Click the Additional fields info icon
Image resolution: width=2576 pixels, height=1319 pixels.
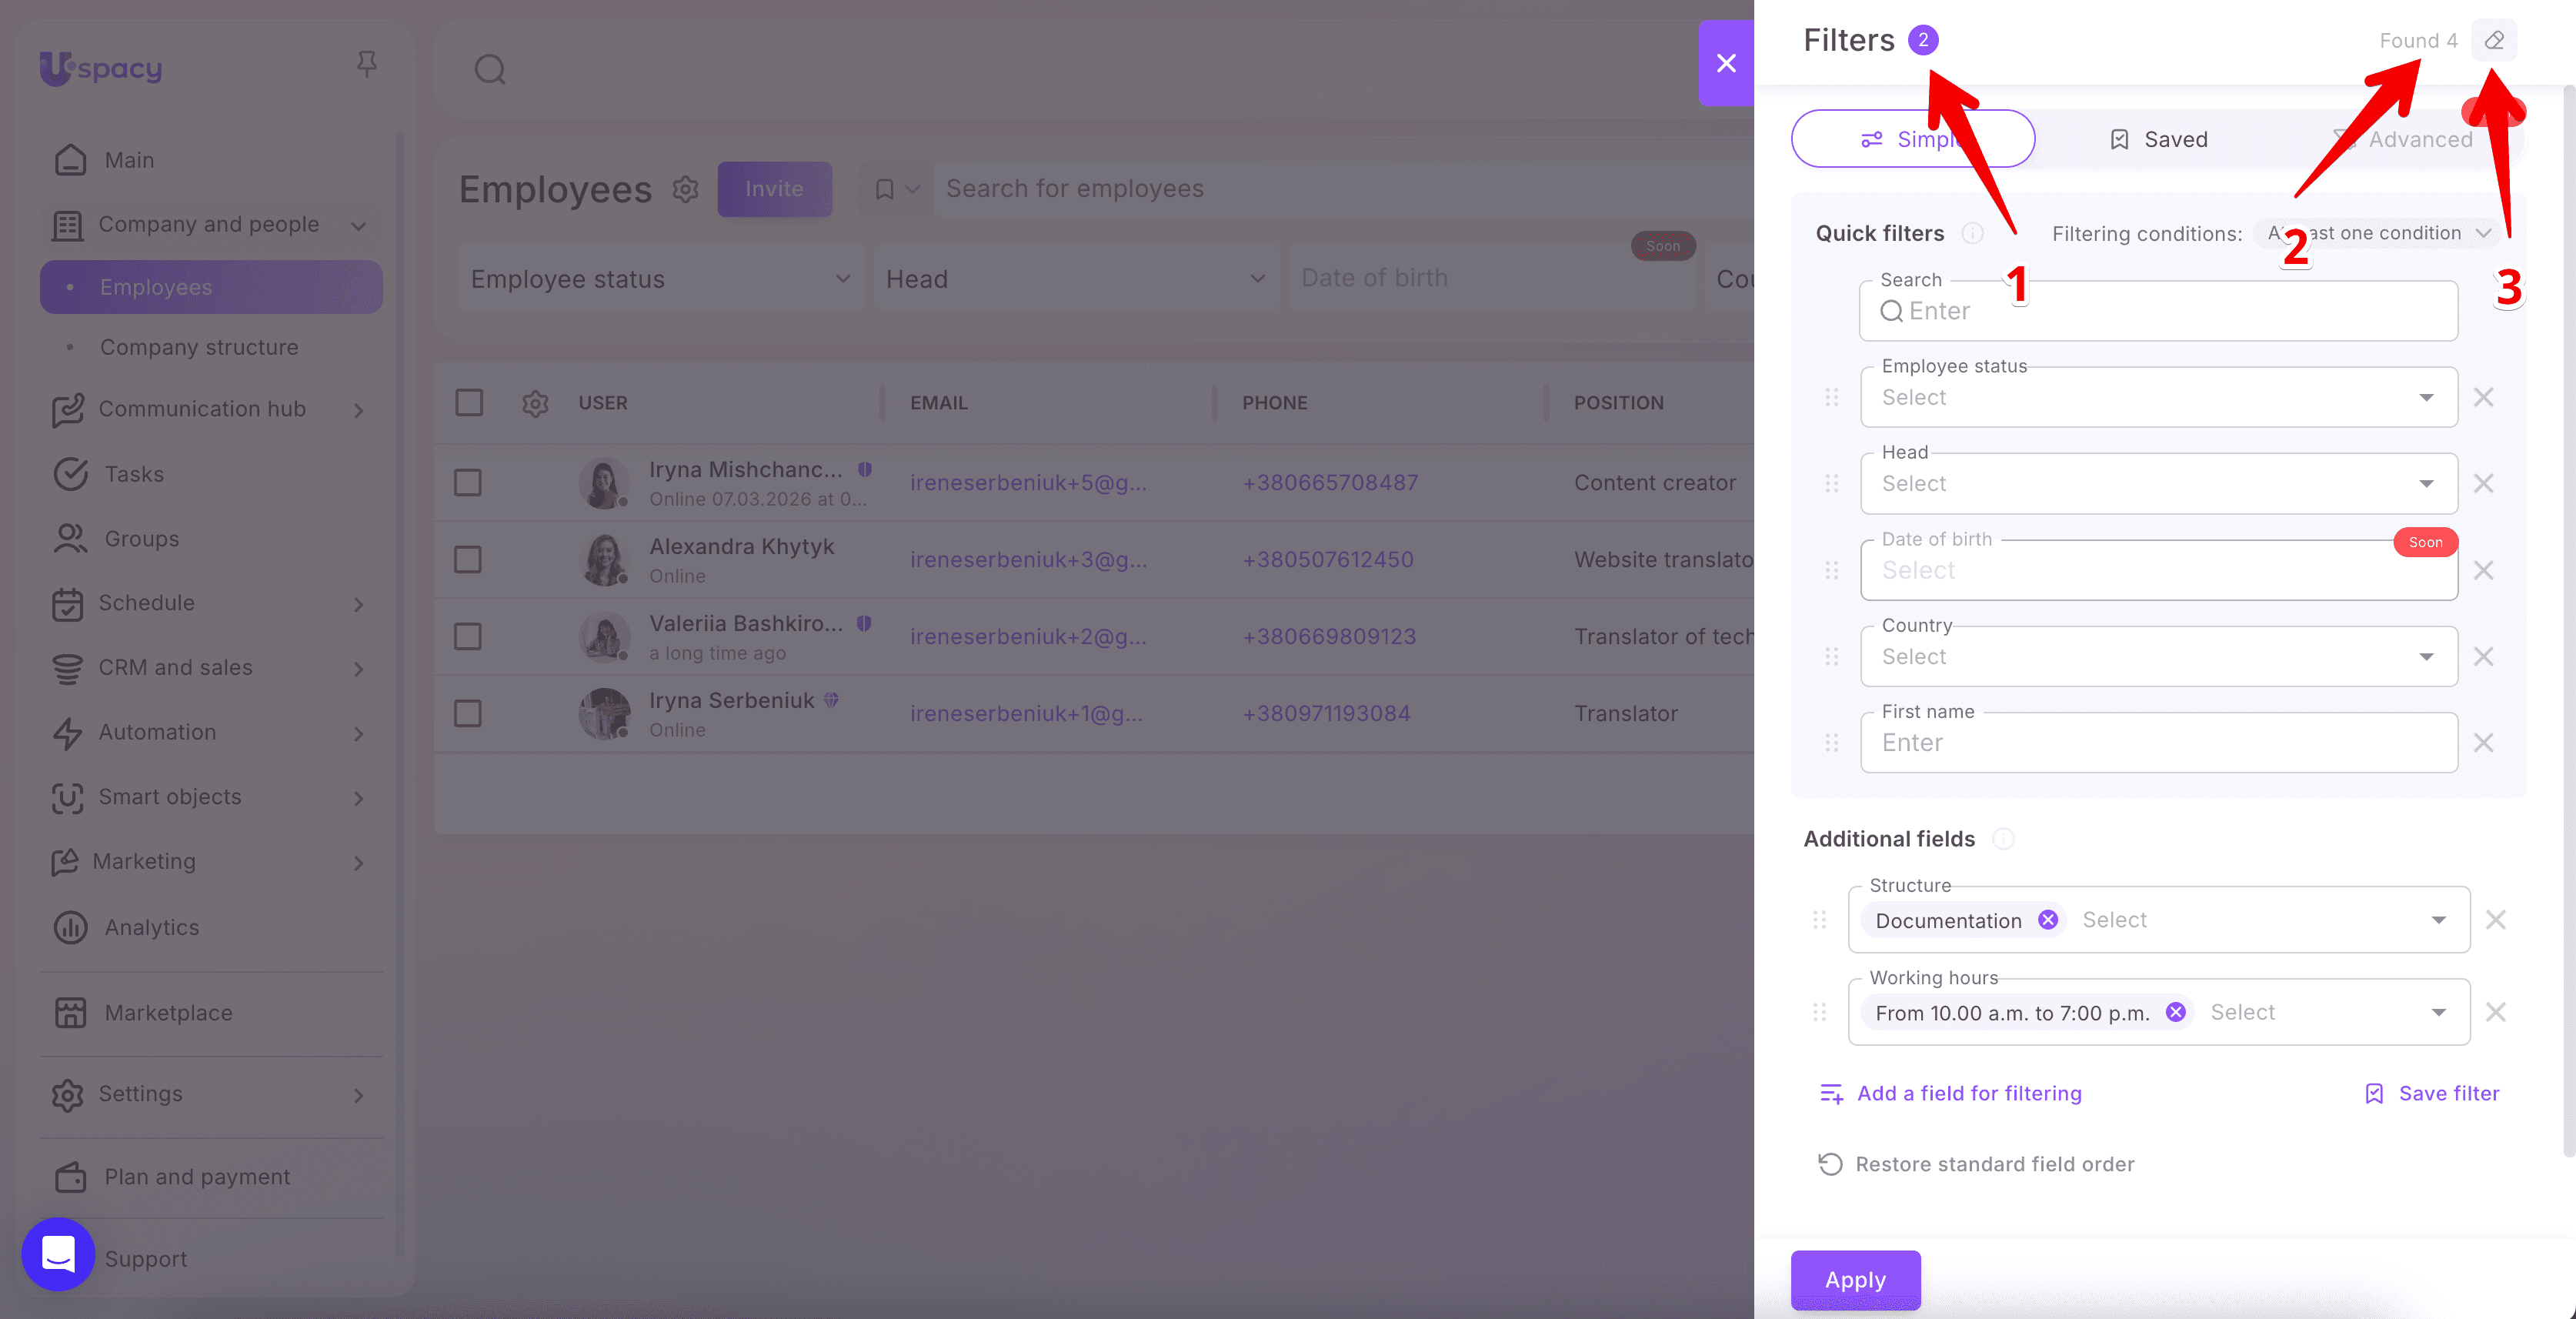coord(2003,839)
